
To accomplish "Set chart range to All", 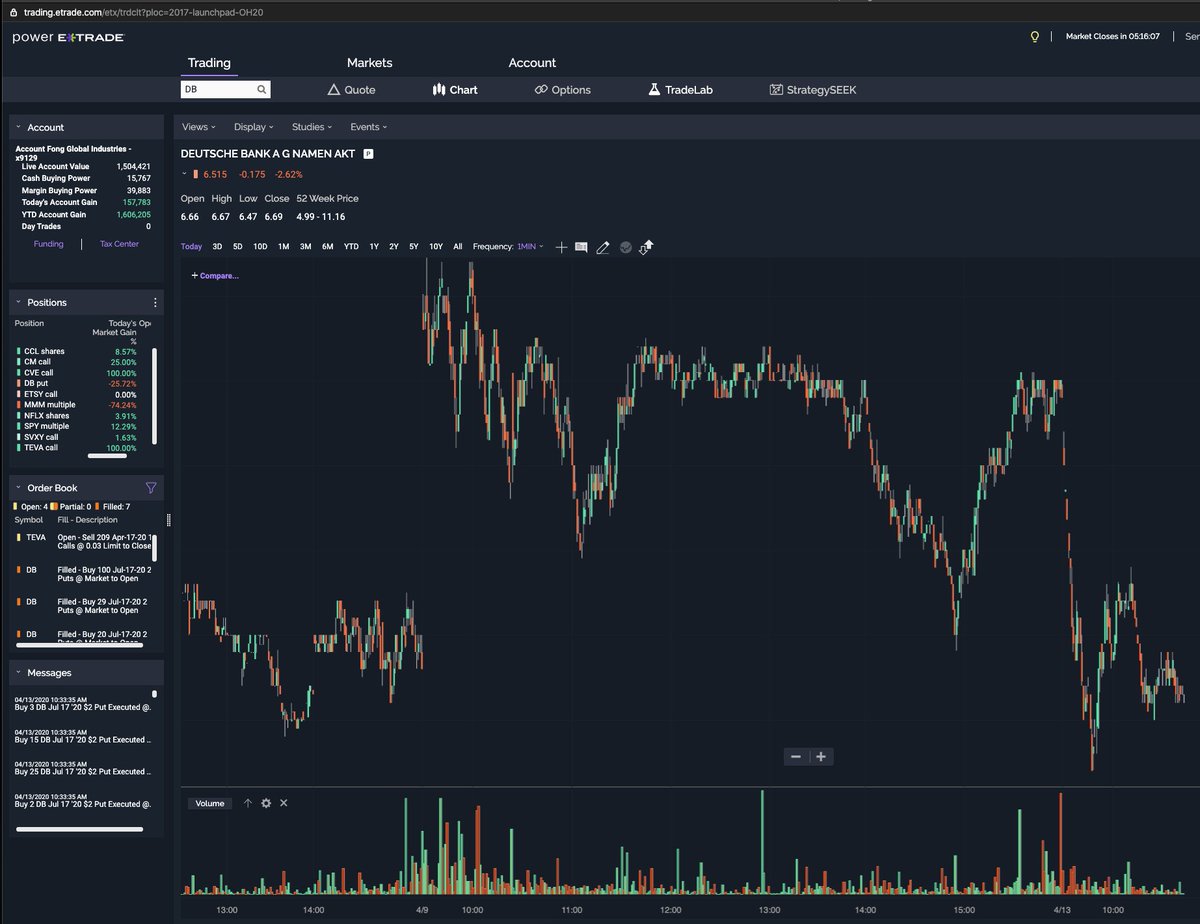I will (x=458, y=246).
